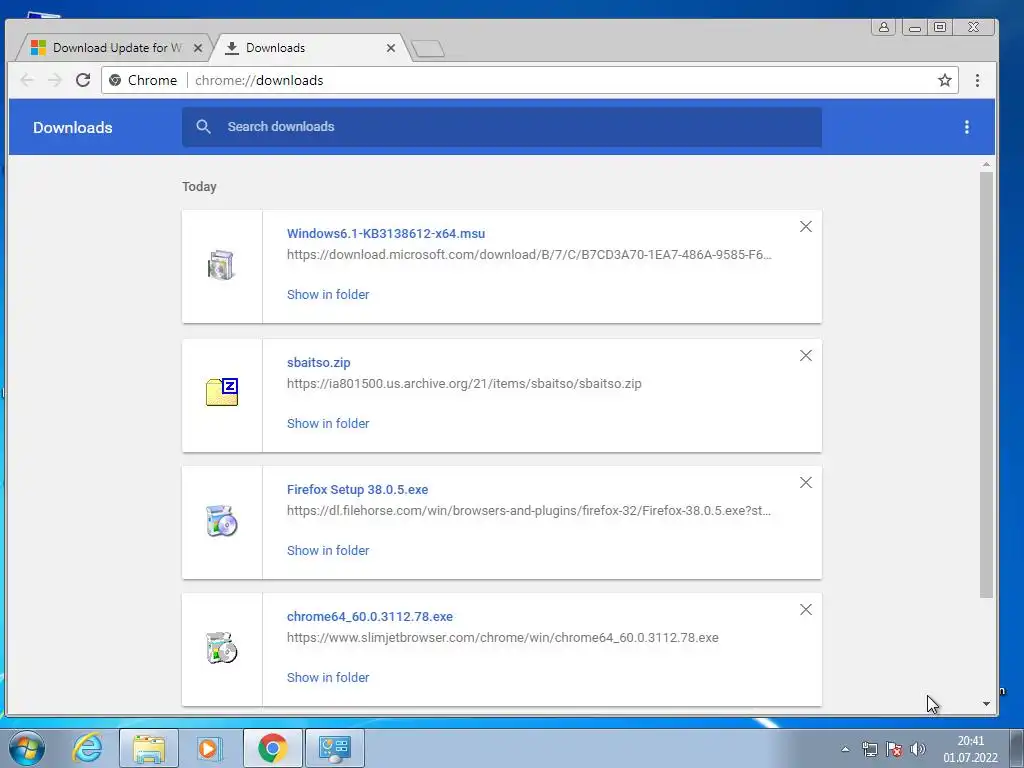The image size is (1024, 768).
Task: Click the vertical scrollbar thumb
Action: 986,384
